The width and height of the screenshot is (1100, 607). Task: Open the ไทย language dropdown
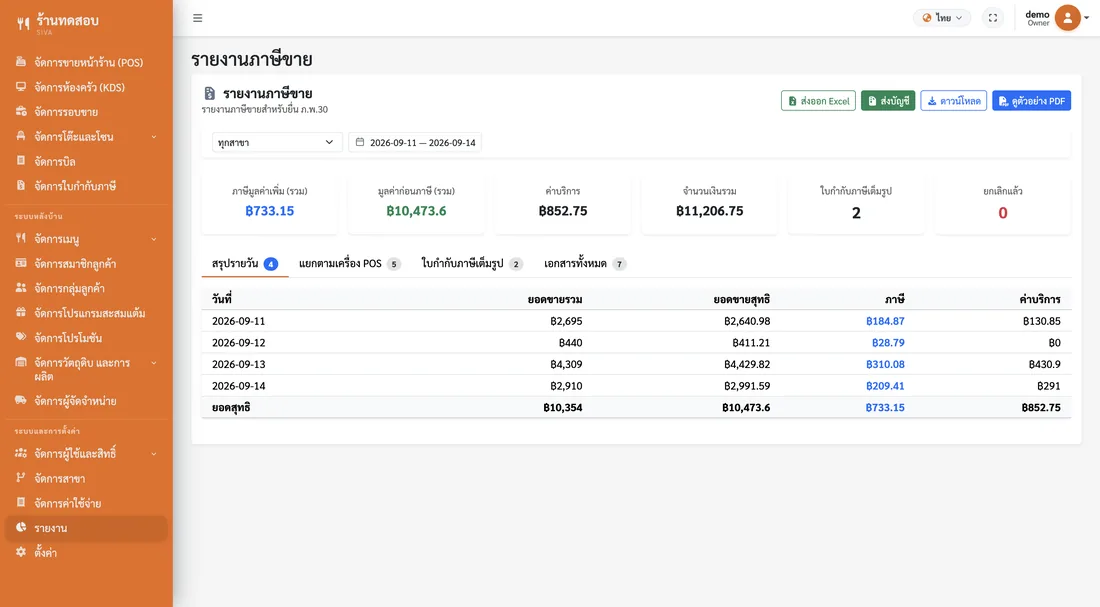click(942, 18)
